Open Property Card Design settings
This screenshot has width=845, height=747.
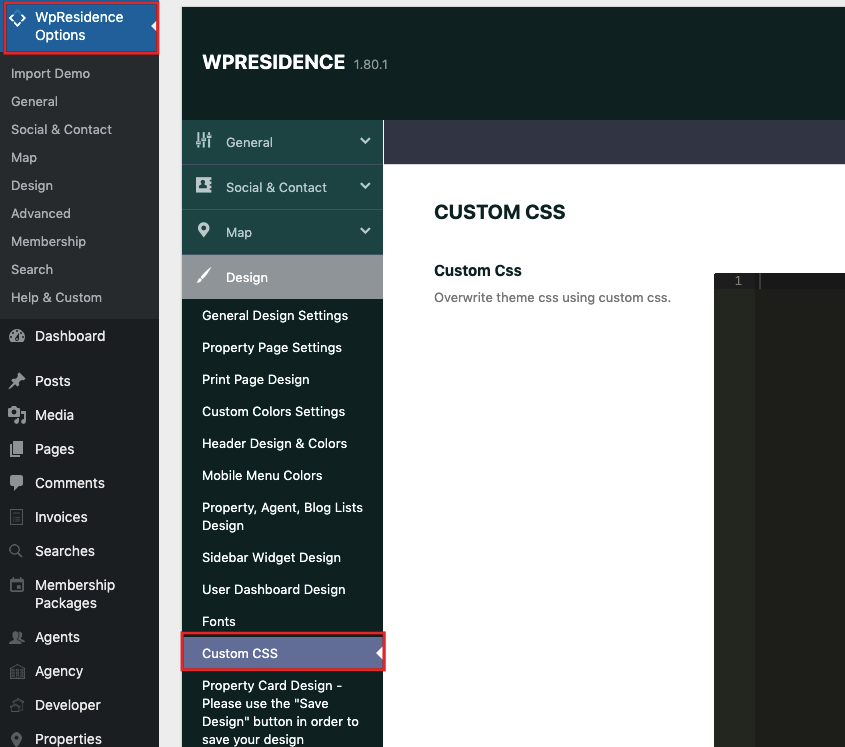click(x=280, y=712)
